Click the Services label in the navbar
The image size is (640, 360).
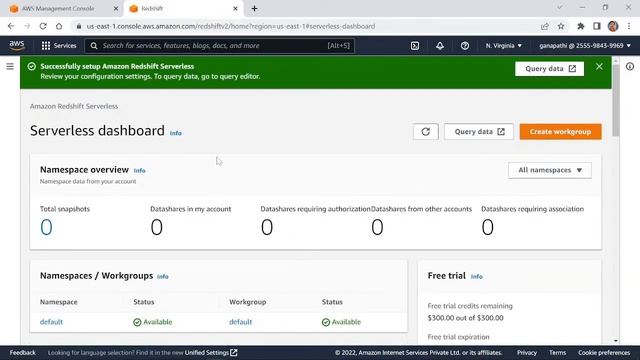pyautogui.click(x=65, y=46)
